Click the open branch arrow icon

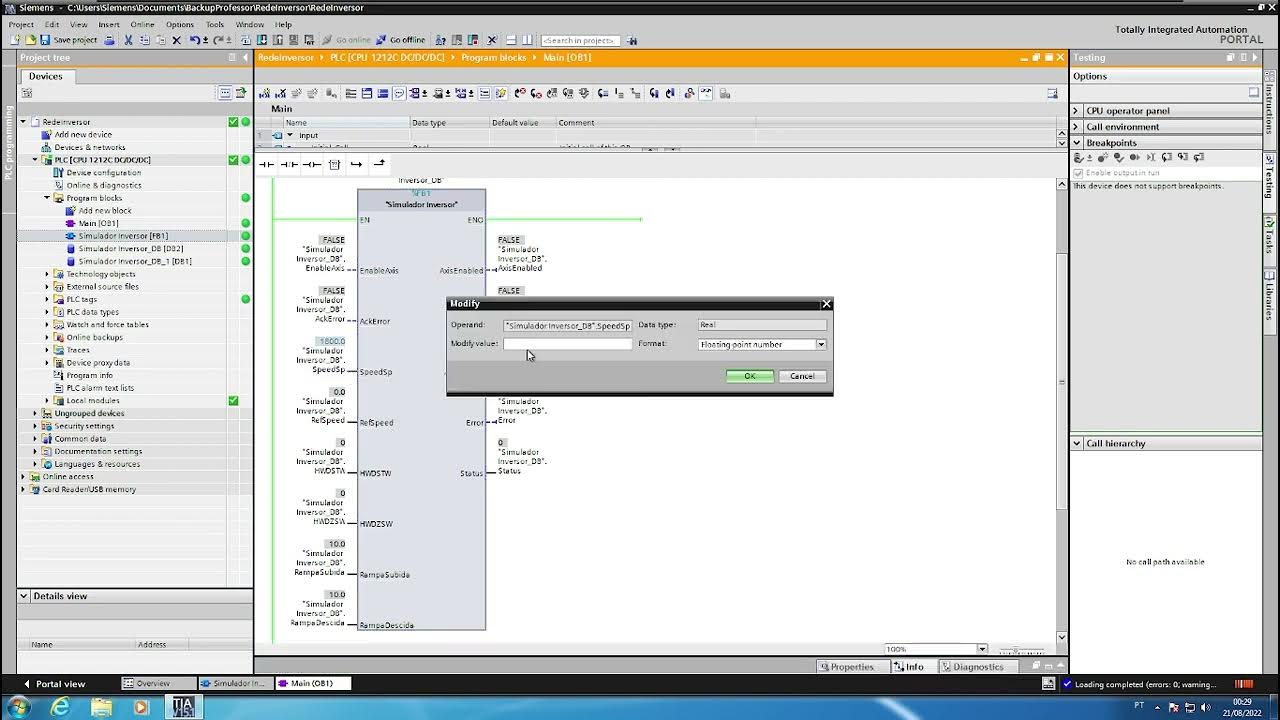[356, 164]
